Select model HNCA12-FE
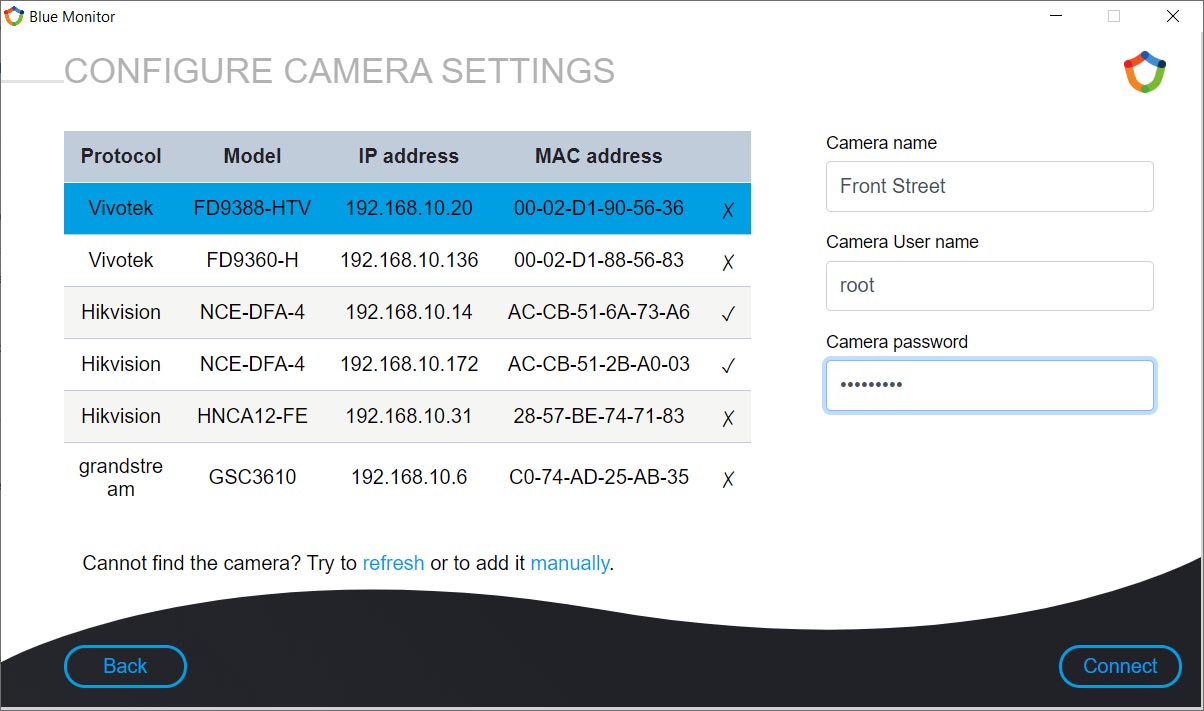 click(x=252, y=416)
